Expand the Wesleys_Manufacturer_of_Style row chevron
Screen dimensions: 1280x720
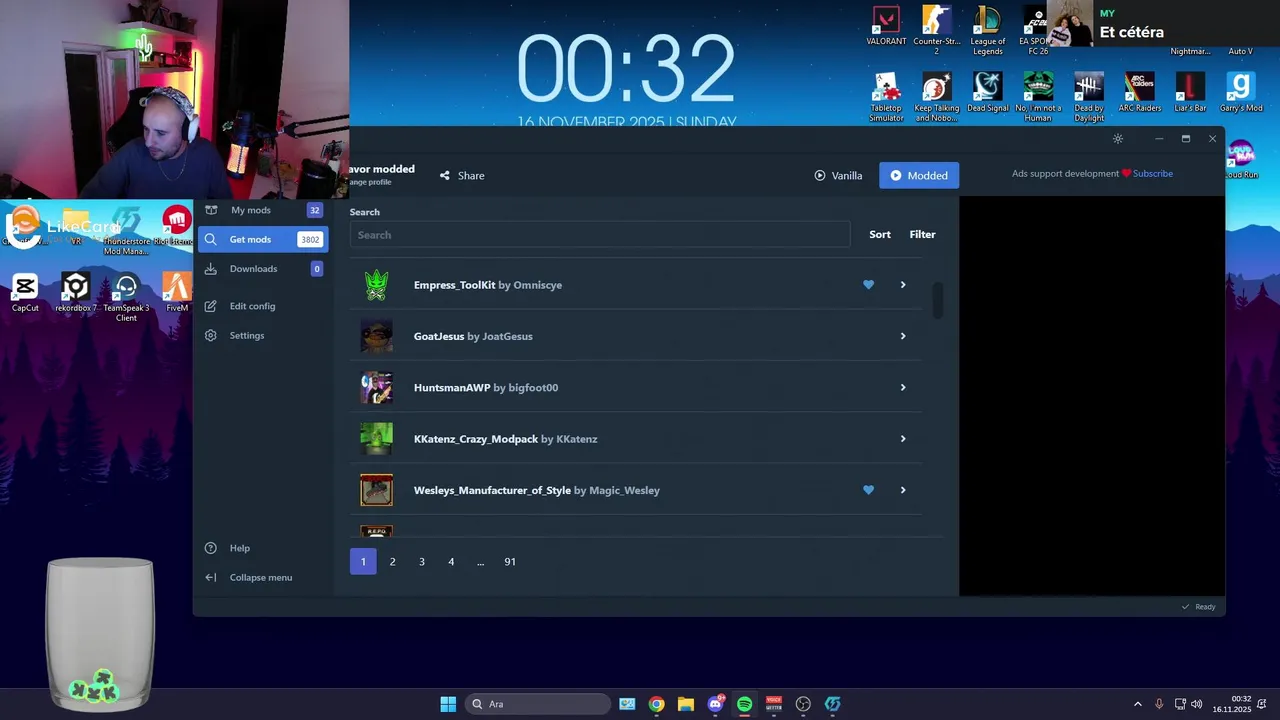[902, 490]
